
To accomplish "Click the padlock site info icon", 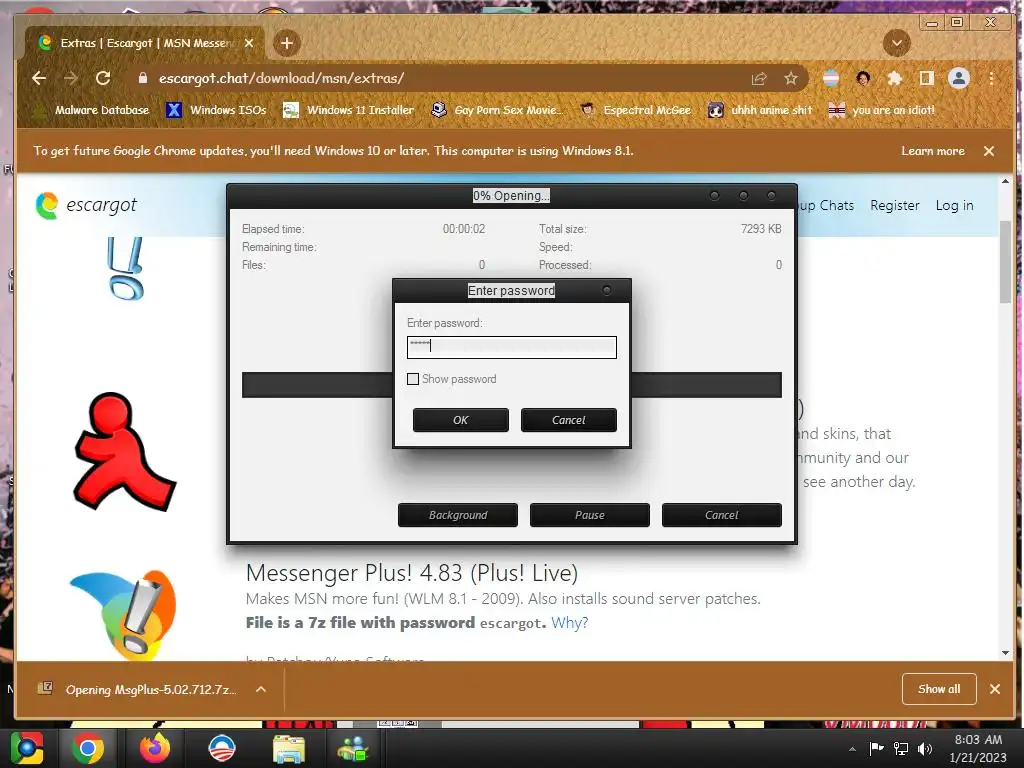I will [x=142, y=78].
